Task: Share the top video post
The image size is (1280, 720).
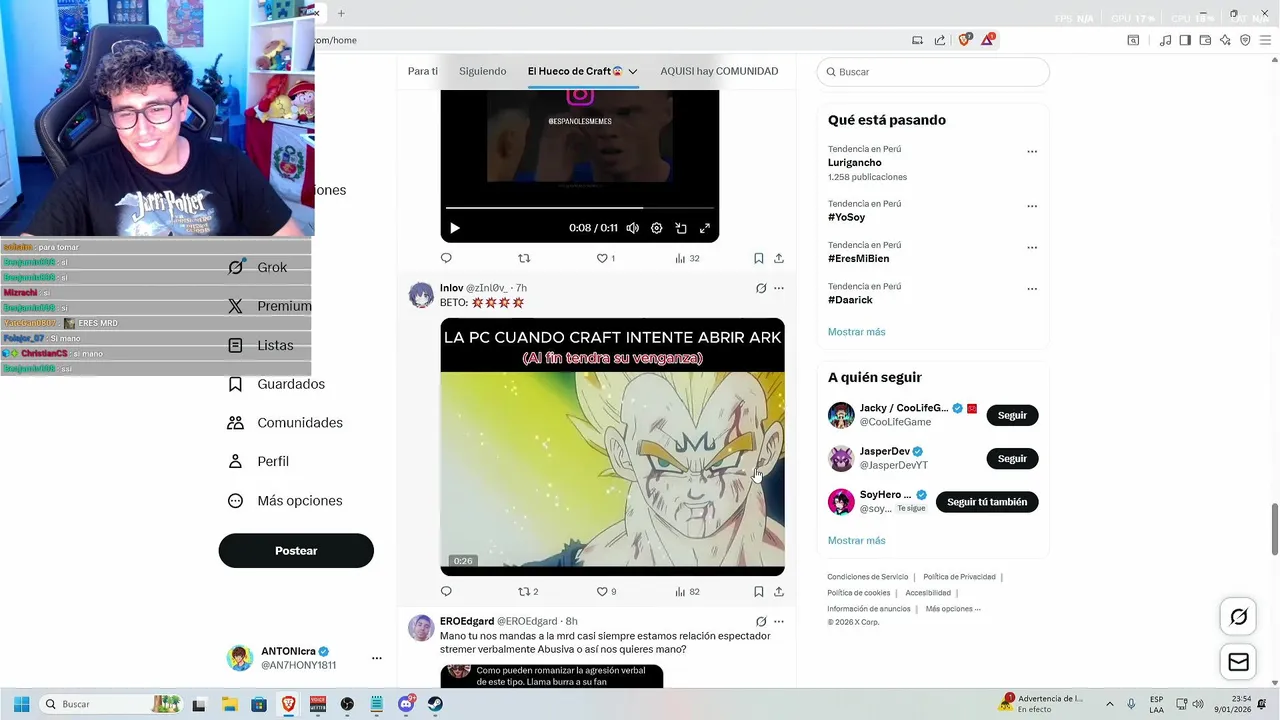Action: [779, 258]
